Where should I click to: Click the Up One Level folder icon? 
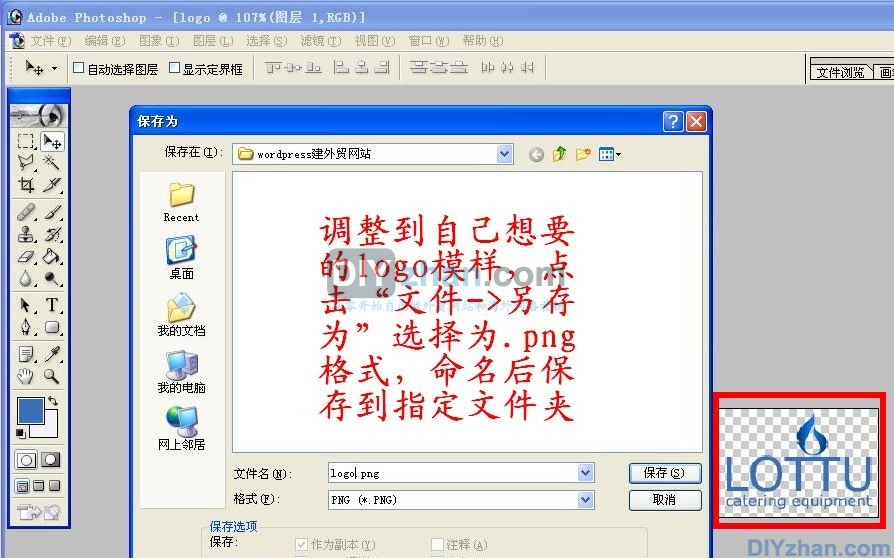560,154
